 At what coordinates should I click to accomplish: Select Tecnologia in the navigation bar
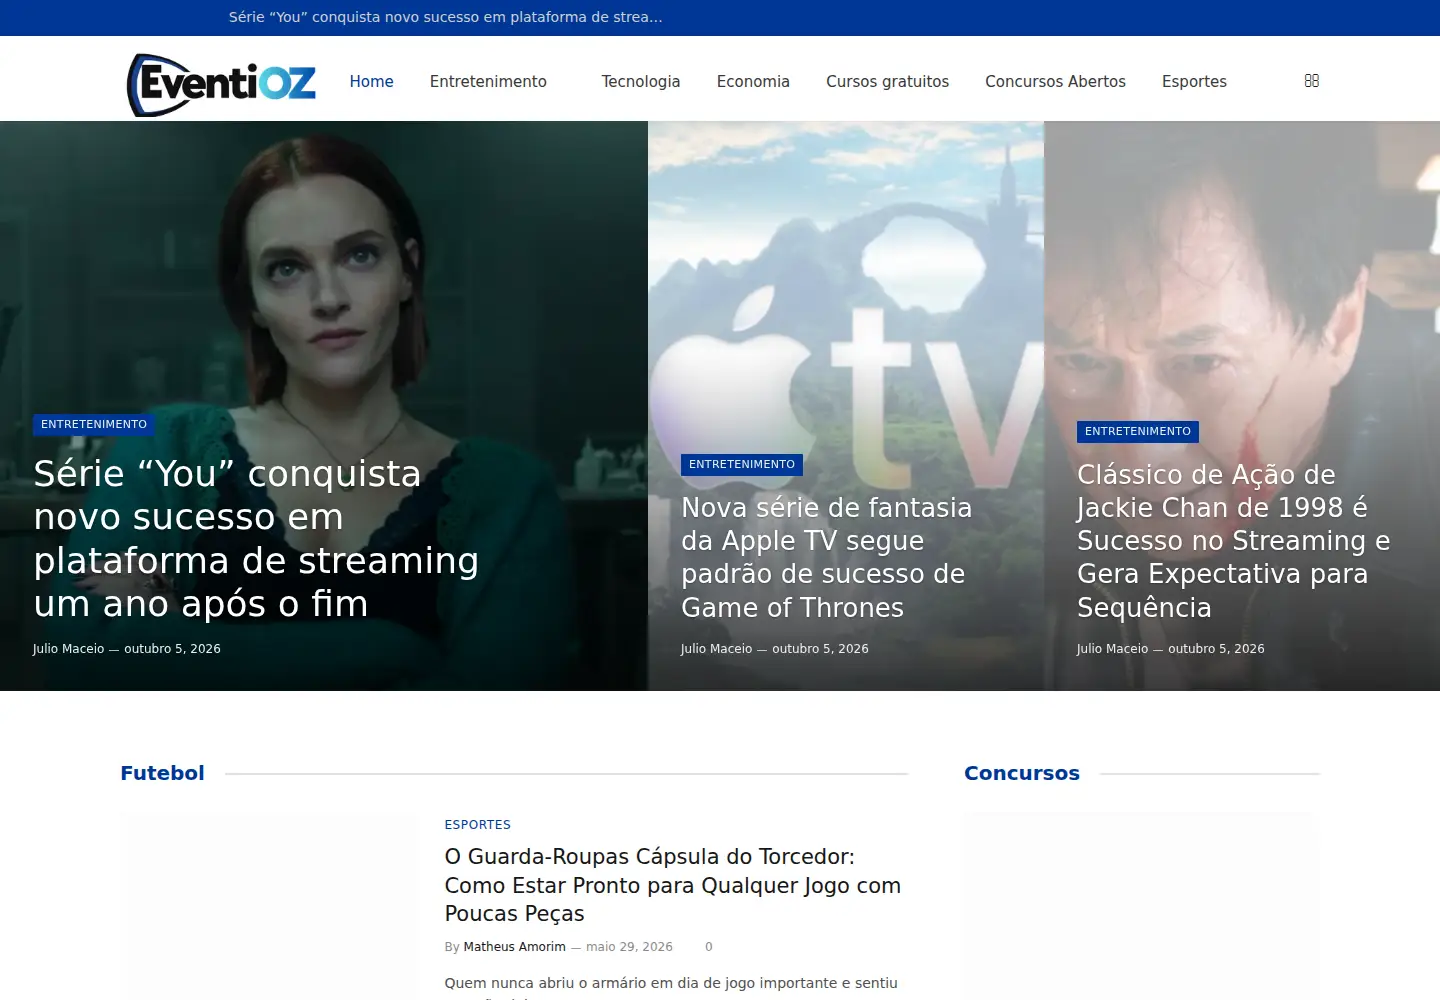[641, 82]
